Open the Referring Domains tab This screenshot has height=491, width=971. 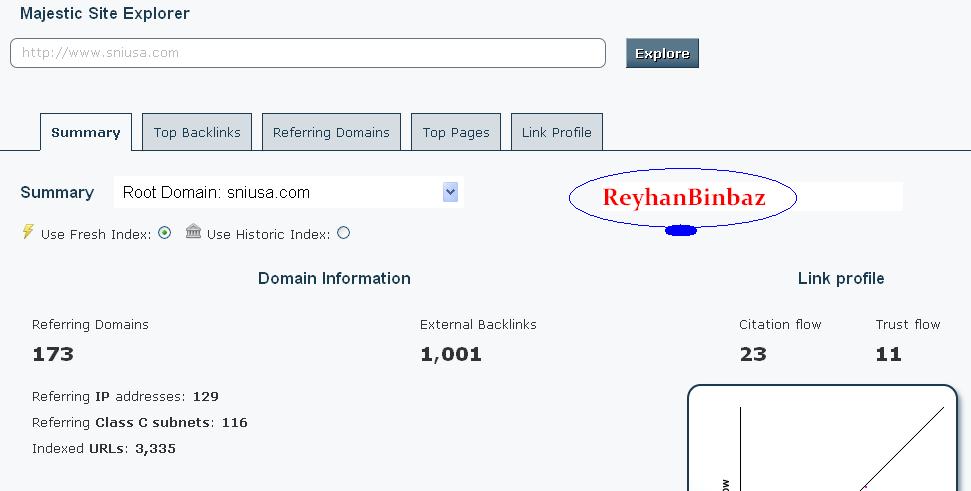tap(331, 132)
